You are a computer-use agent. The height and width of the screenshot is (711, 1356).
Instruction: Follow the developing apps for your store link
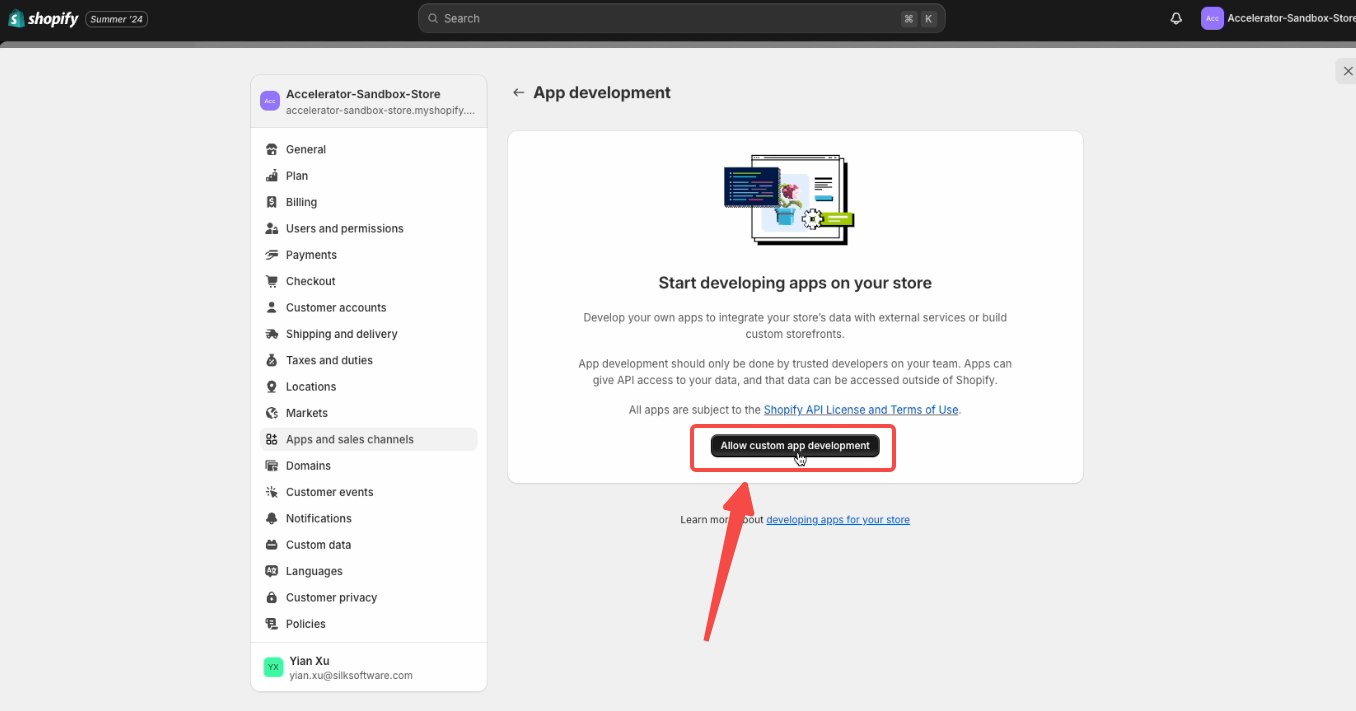(838, 520)
